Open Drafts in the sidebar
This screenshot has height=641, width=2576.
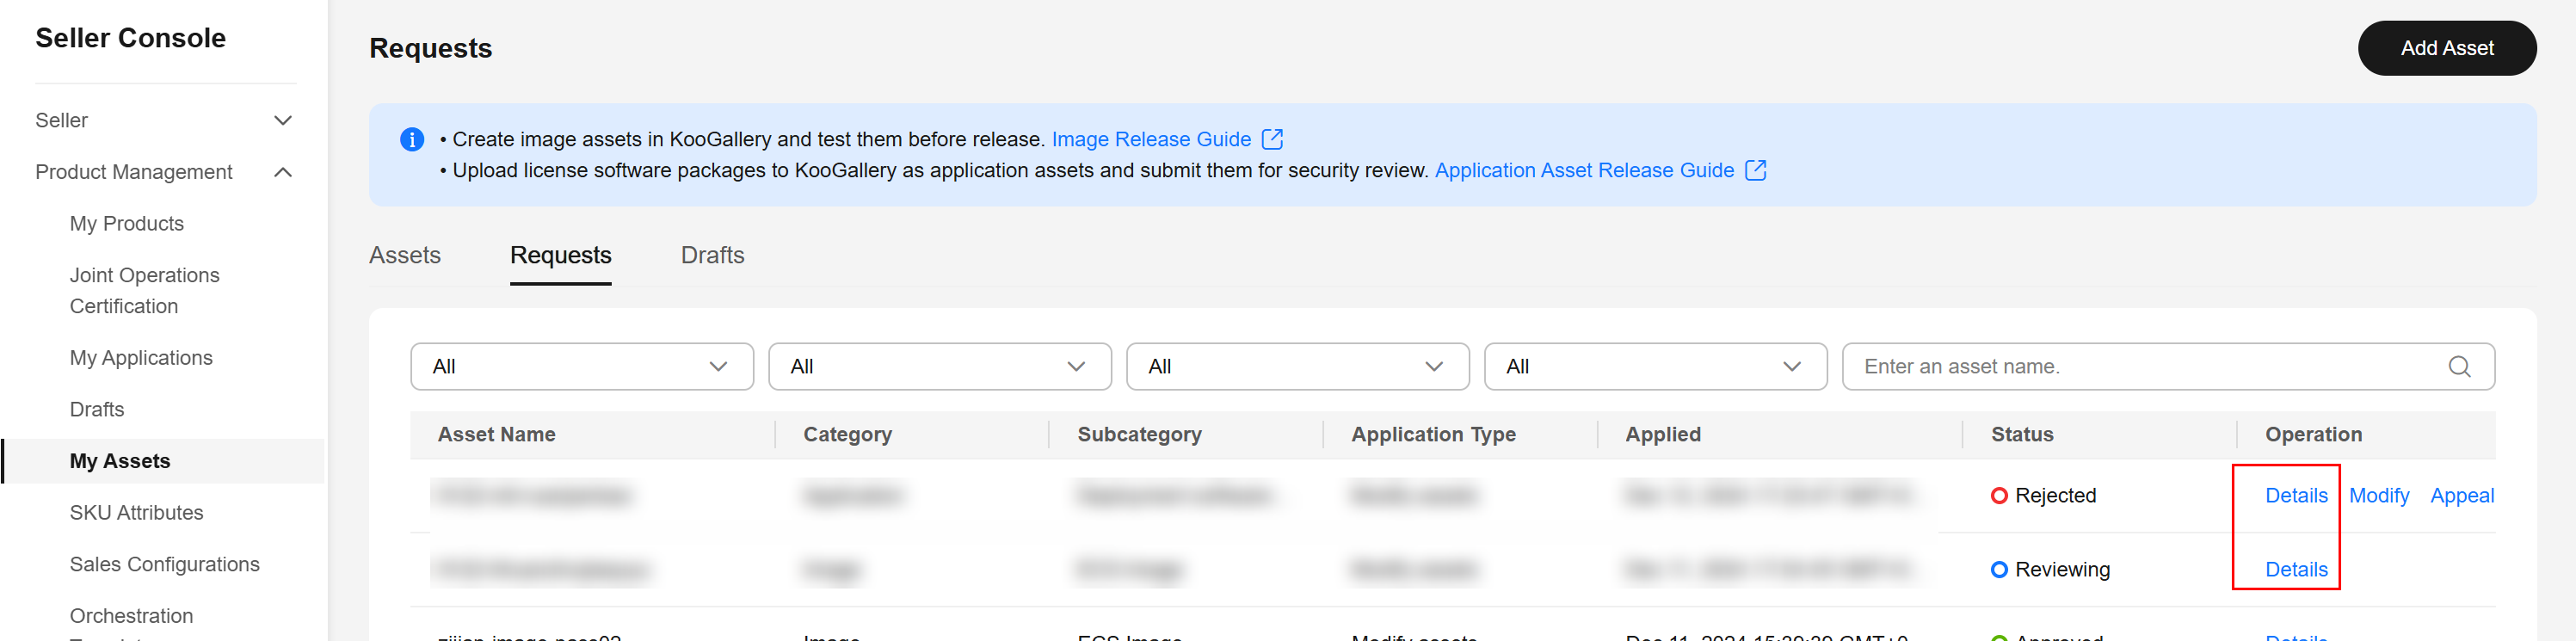pos(97,410)
